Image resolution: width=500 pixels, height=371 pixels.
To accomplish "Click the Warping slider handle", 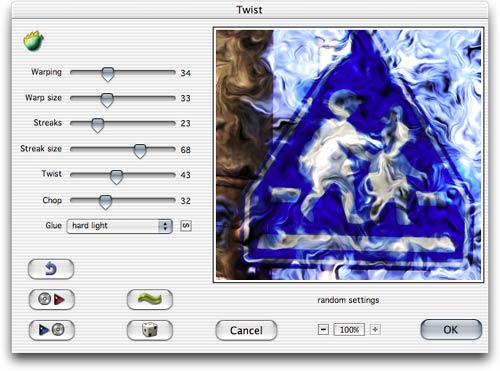I will point(108,74).
